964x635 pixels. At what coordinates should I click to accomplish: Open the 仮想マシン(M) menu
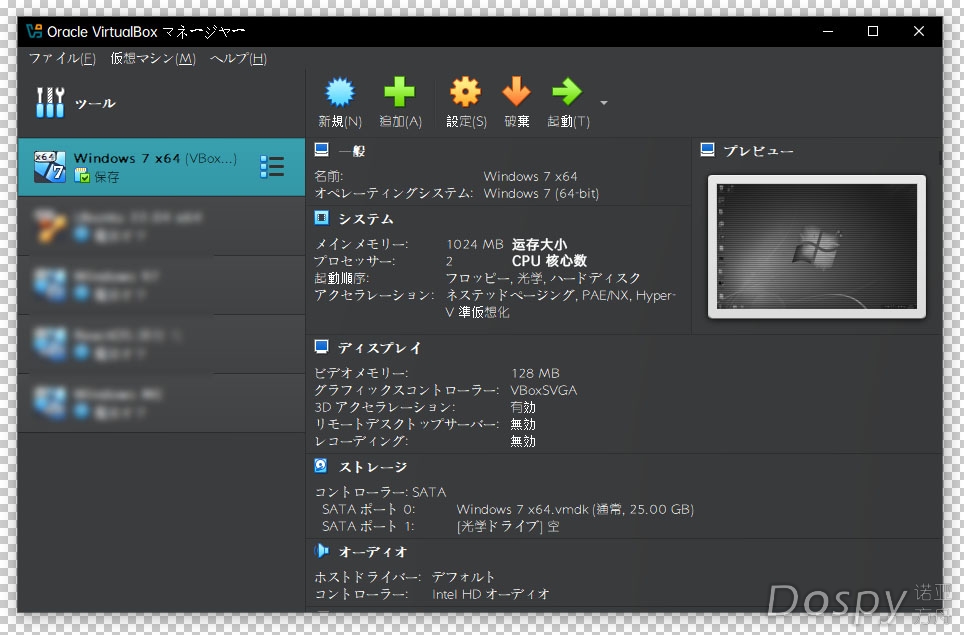pyautogui.click(x=153, y=58)
